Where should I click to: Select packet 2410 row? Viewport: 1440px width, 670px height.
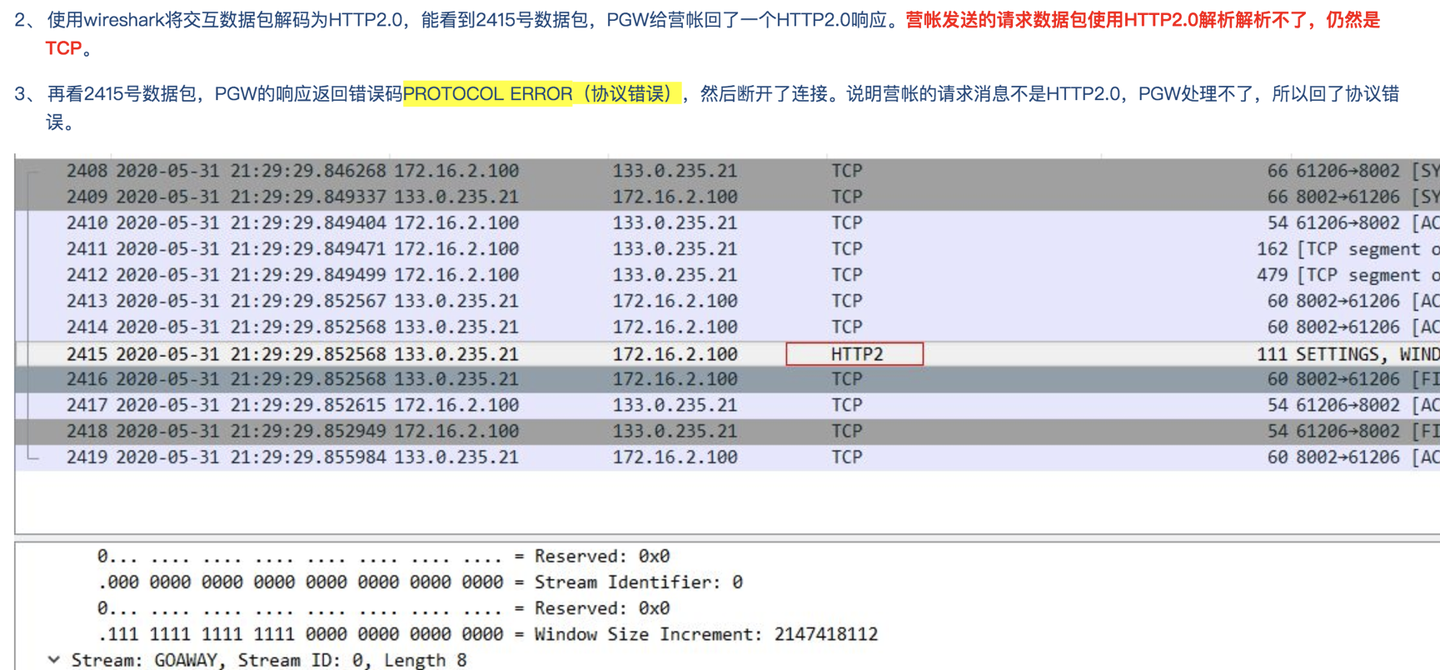coord(728,223)
